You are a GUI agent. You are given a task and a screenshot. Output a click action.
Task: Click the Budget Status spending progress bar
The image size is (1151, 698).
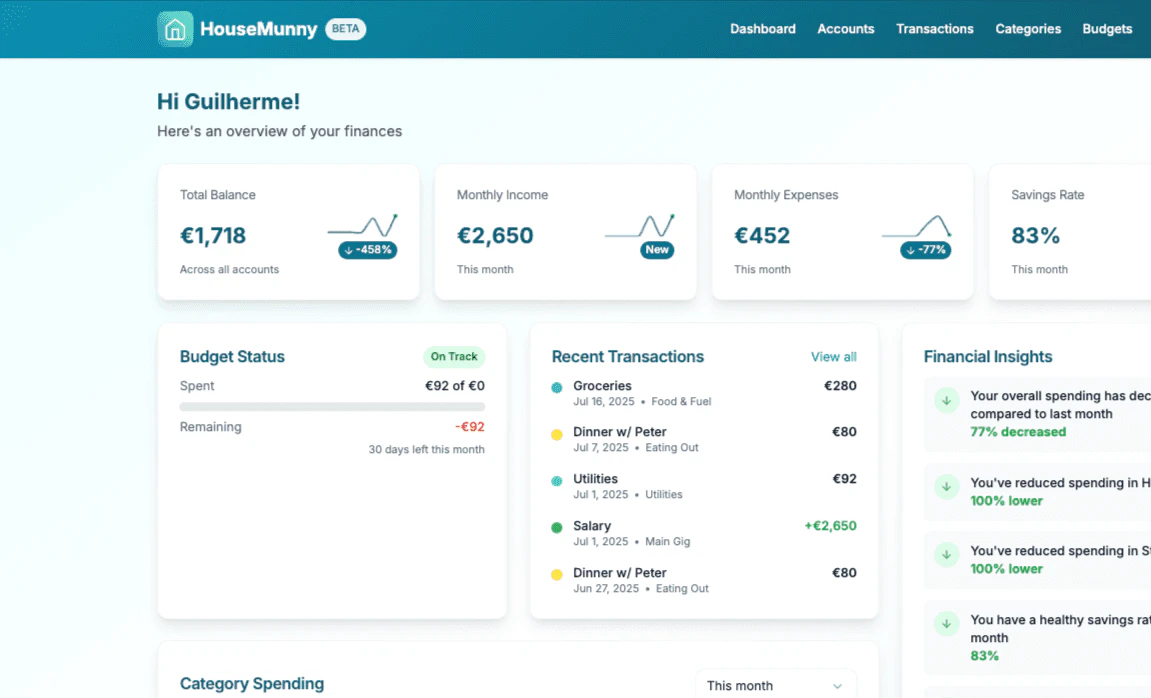coord(331,404)
